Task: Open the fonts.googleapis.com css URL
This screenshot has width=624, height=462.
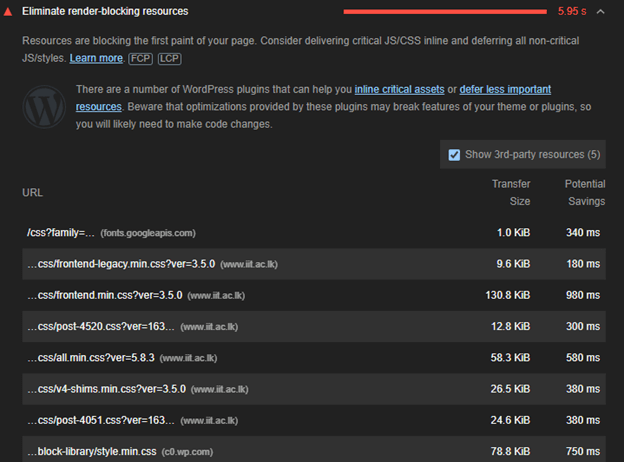Action: 62,233
